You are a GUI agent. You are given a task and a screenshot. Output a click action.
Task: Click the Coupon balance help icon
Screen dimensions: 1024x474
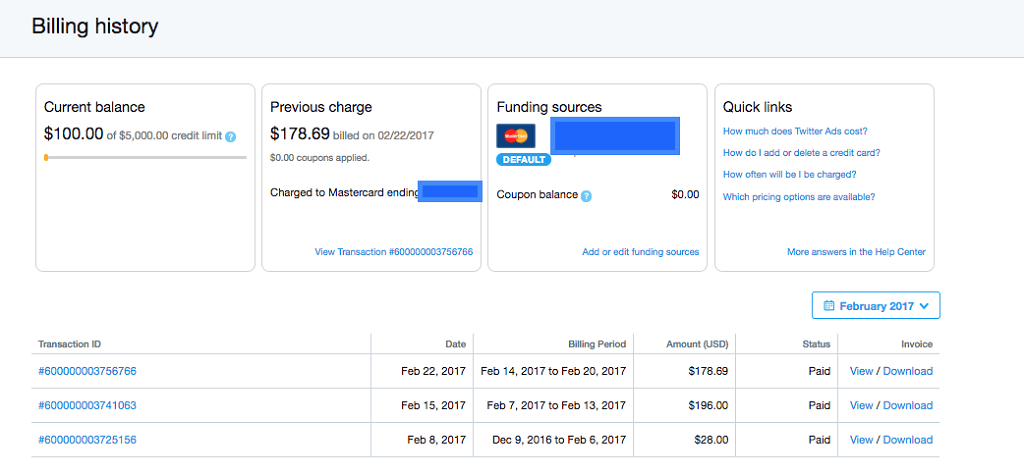586,195
